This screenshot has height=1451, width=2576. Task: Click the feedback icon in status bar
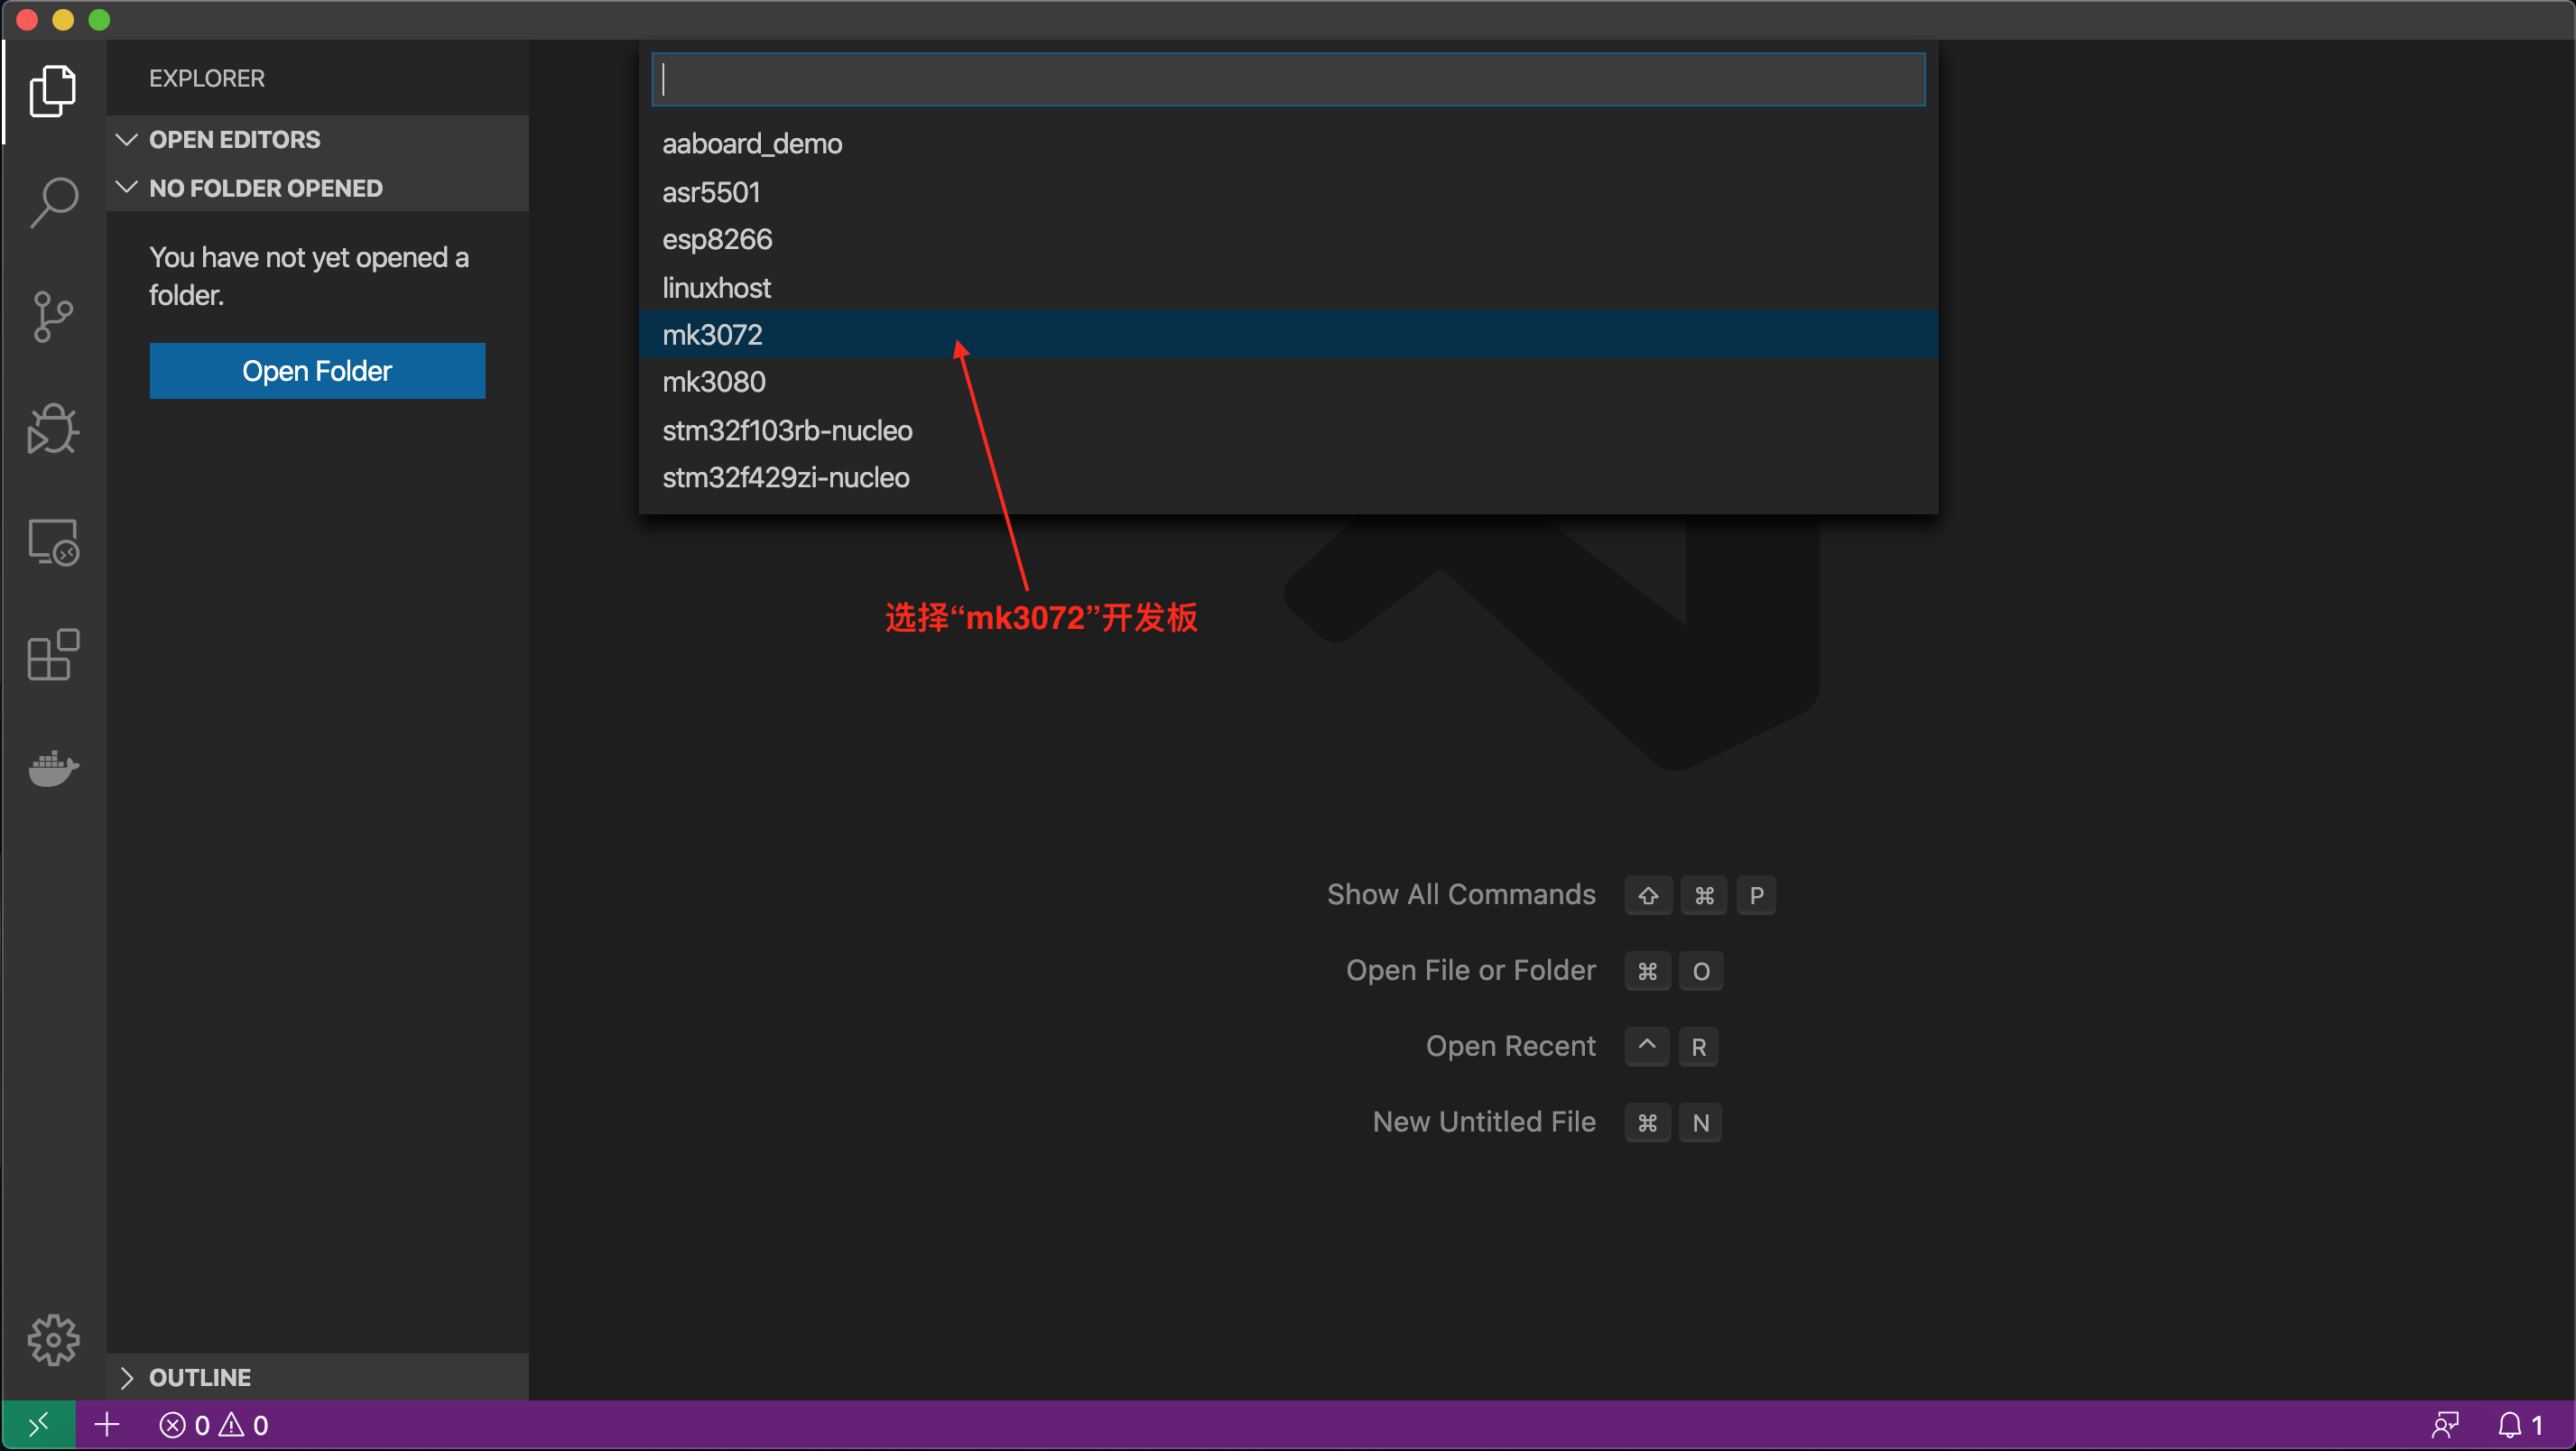tap(2445, 1425)
